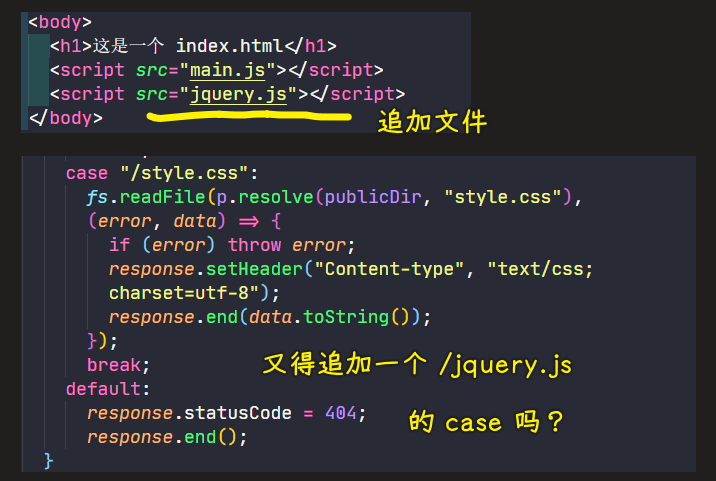The height and width of the screenshot is (481, 716).
Task: Click the closing brace of switch
Action: tap(48, 460)
